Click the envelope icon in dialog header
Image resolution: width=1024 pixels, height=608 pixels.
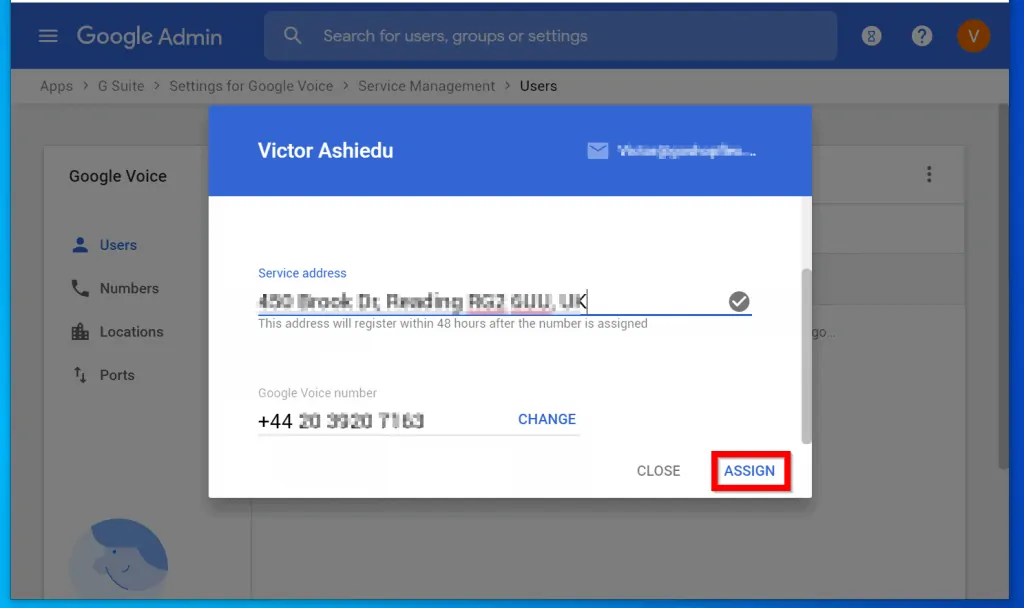(x=598, y=151)
